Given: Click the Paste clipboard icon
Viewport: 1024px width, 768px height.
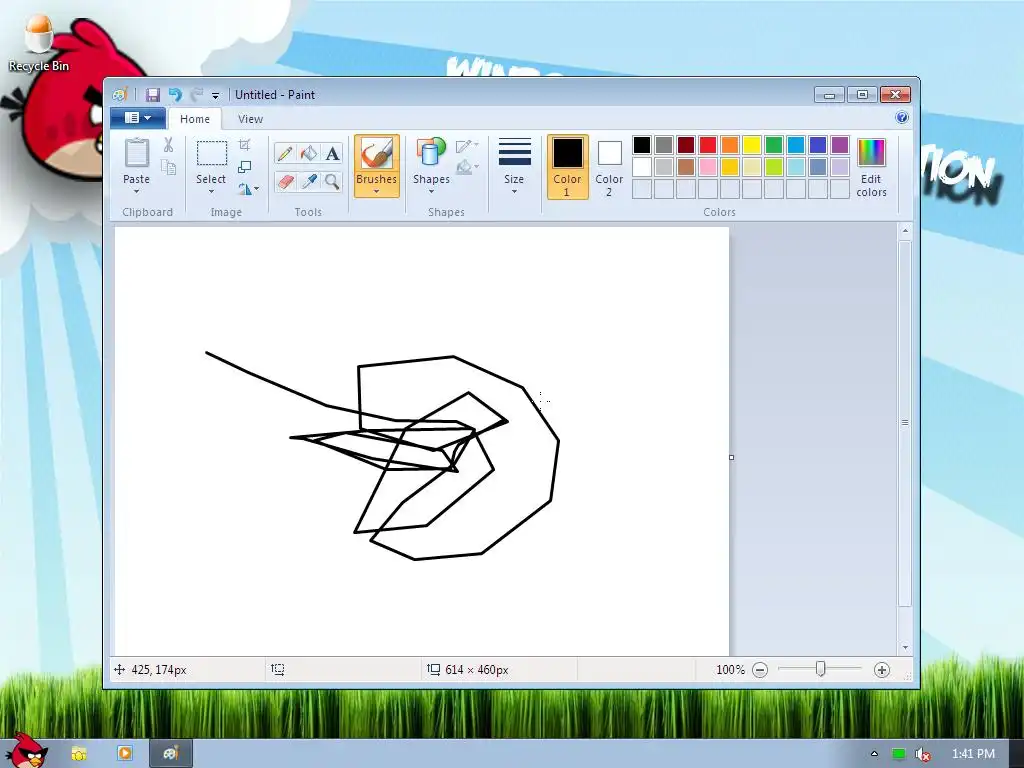Looking at the screenshot, I should pos(136,153).
